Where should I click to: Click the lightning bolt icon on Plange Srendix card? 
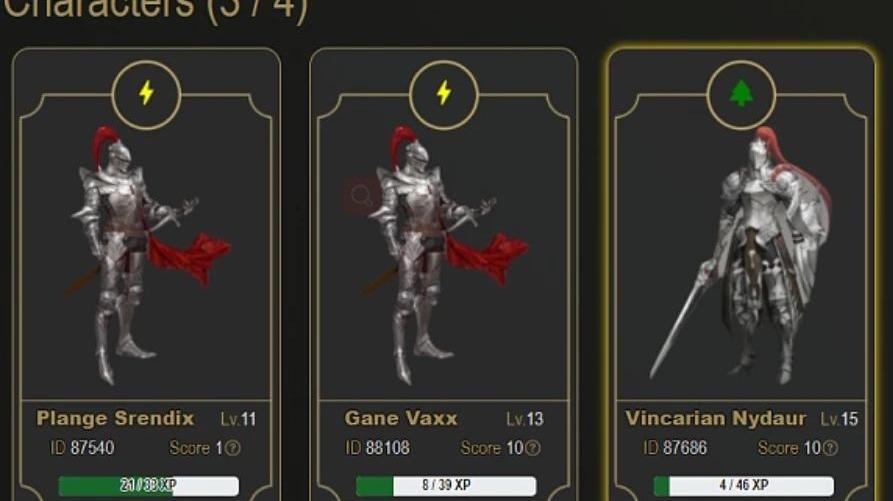pos(146,93)
